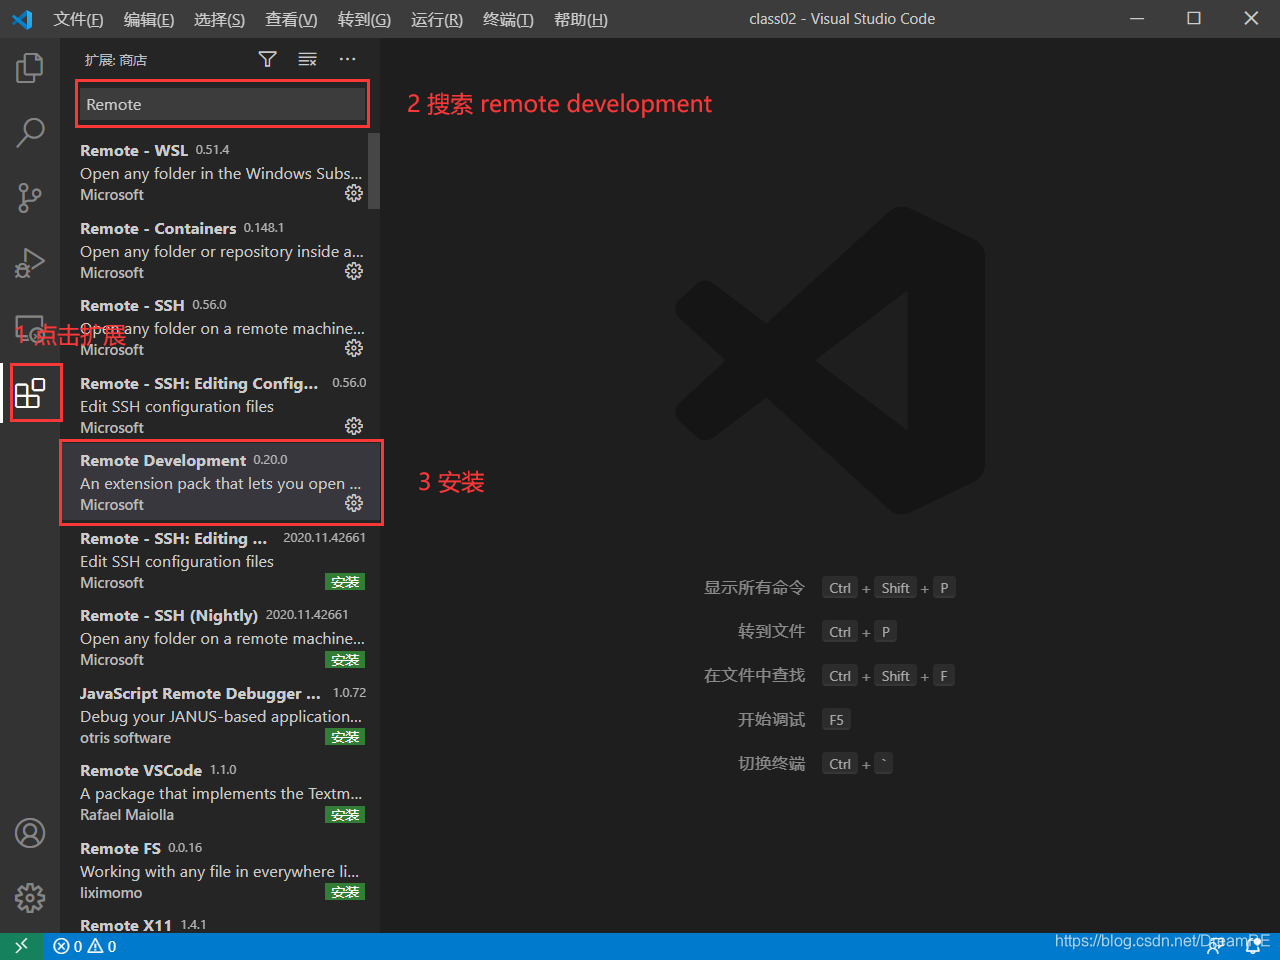Screen dimensions: 1280x960
Task: Click the remote window indicator in the status bar
Action: coord(20,945)
